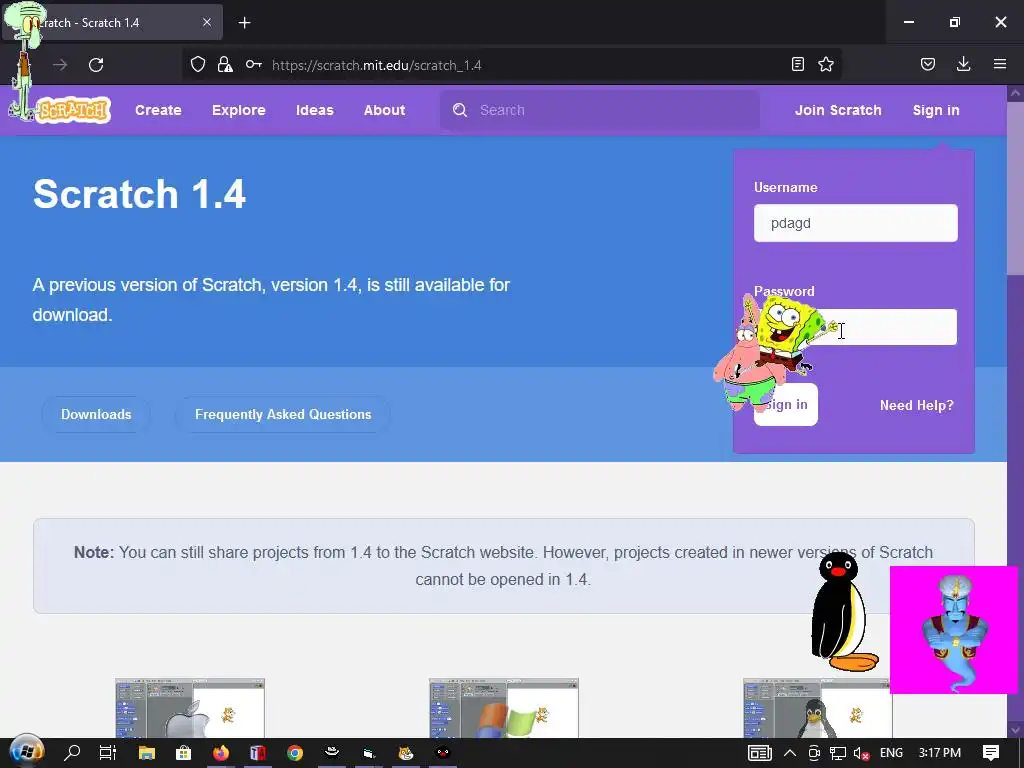Open the Pocket save icon
This screenshot has width=1024, height=768.
coord(927,64)
